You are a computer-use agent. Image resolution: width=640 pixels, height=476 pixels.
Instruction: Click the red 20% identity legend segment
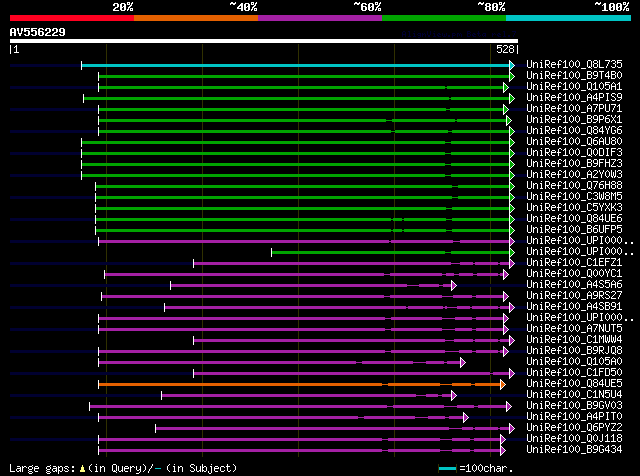pyautogui.click(x=72, y=18)
